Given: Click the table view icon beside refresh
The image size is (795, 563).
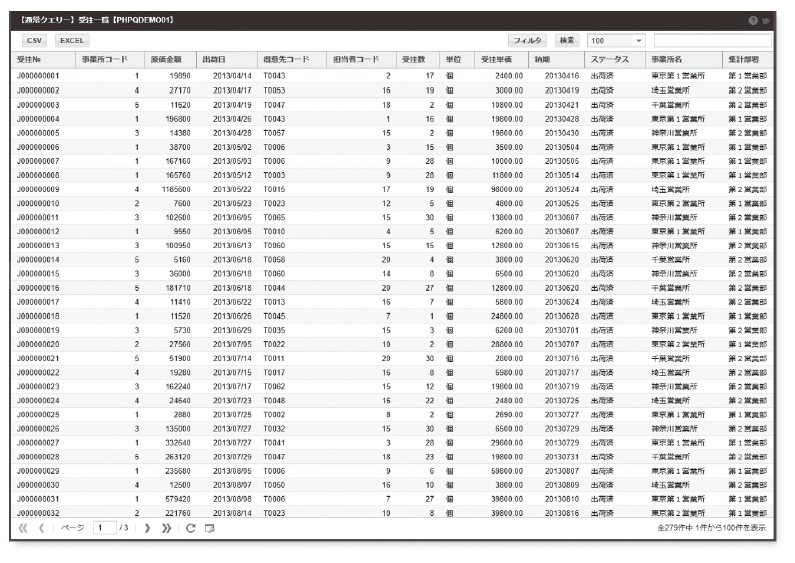Looking at the screenshot, I should pyautogui.click(x=209, y=529).
